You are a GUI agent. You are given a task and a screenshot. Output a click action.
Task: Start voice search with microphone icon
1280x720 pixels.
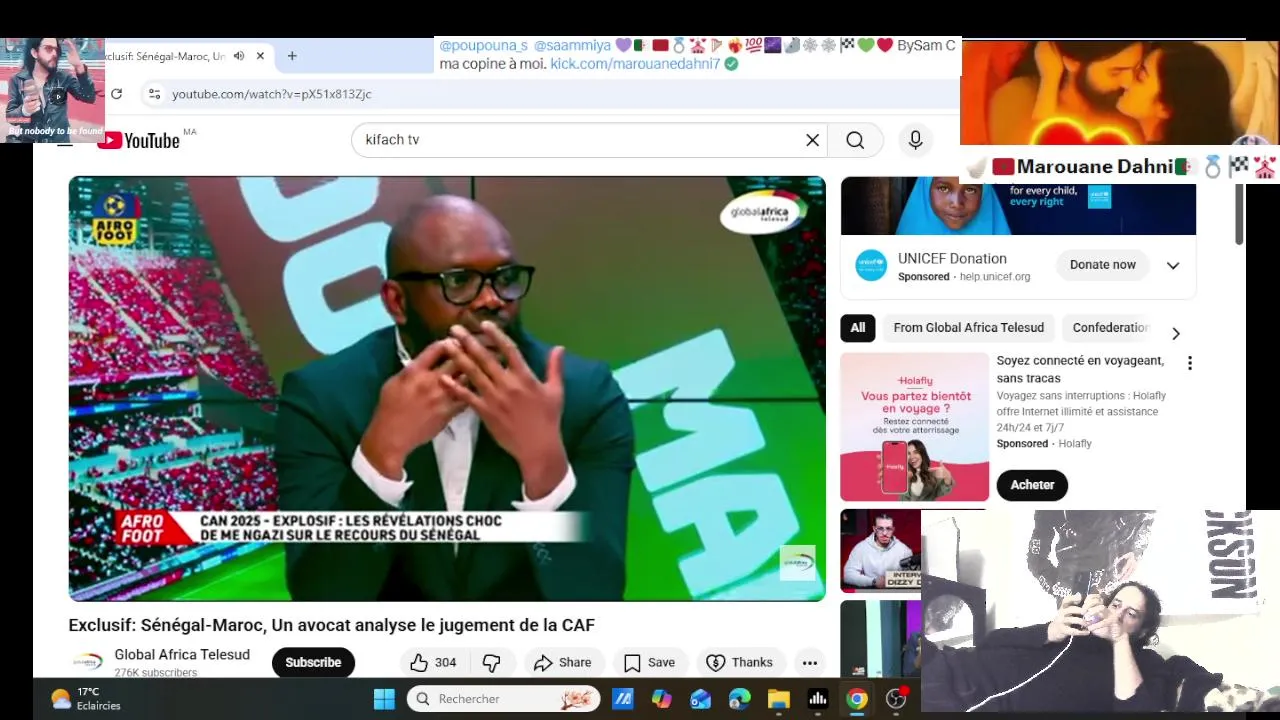click(915, 140)
